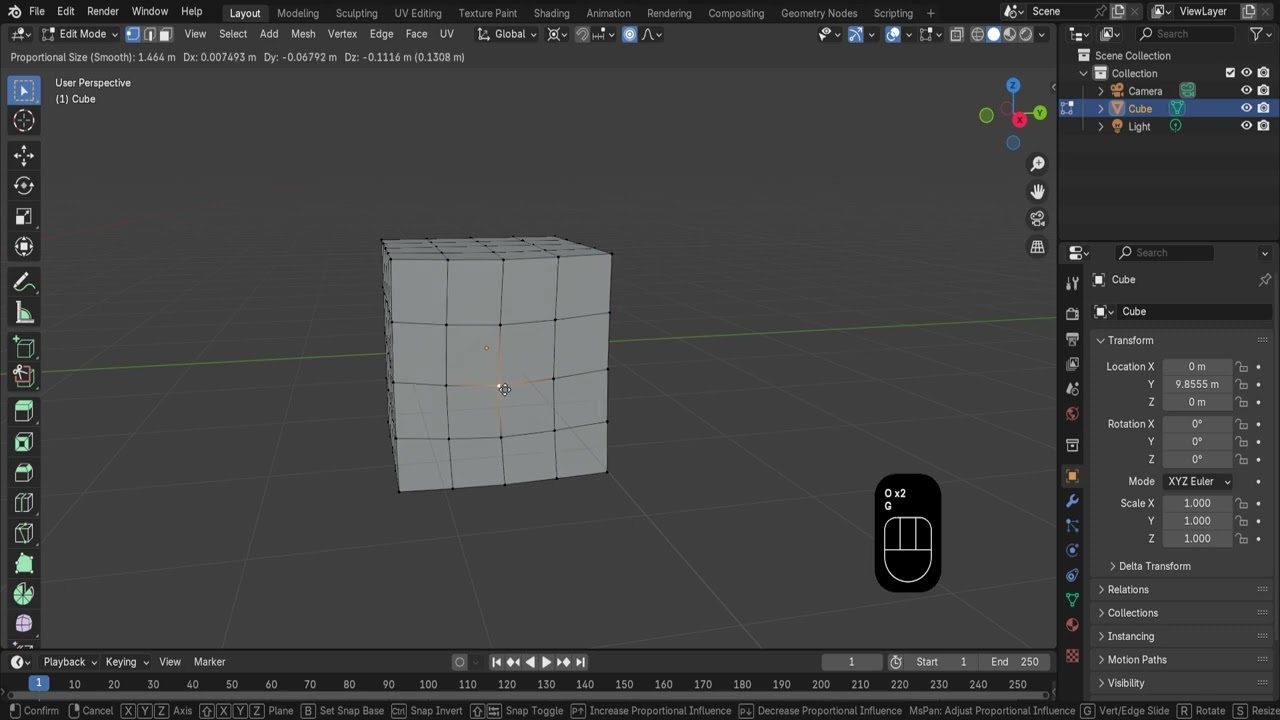
Task: Open the Object Data properties tab
Action: click(x=1072, y=600)
